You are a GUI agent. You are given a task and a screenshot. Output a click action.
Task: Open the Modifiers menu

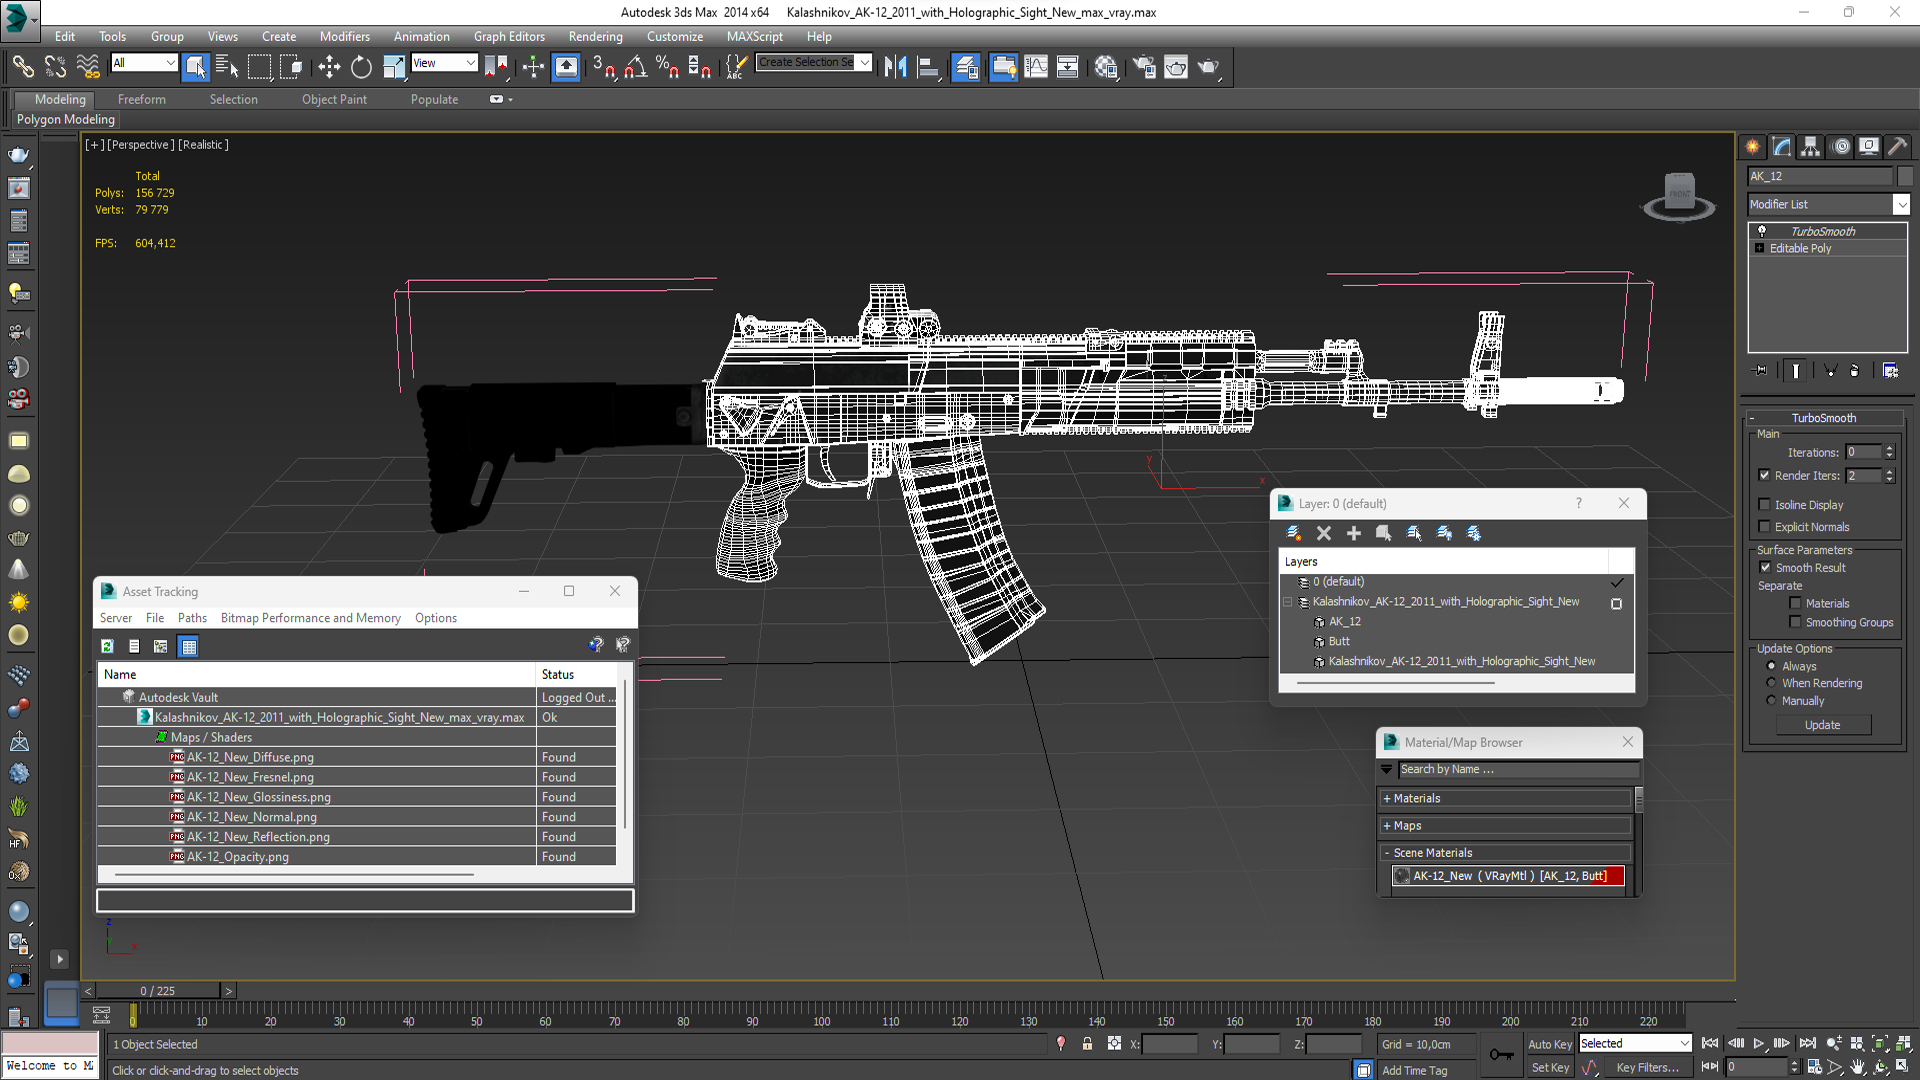[x=344, y=36]
